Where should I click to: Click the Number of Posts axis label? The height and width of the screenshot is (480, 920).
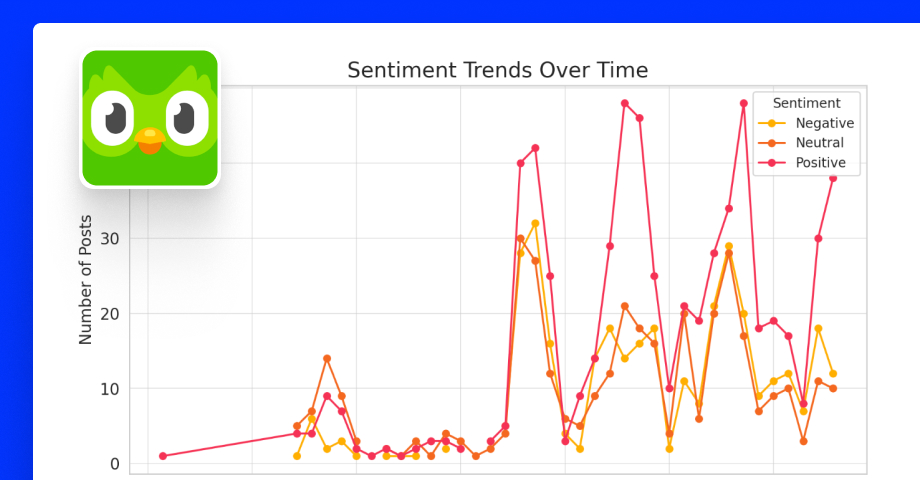86,279
